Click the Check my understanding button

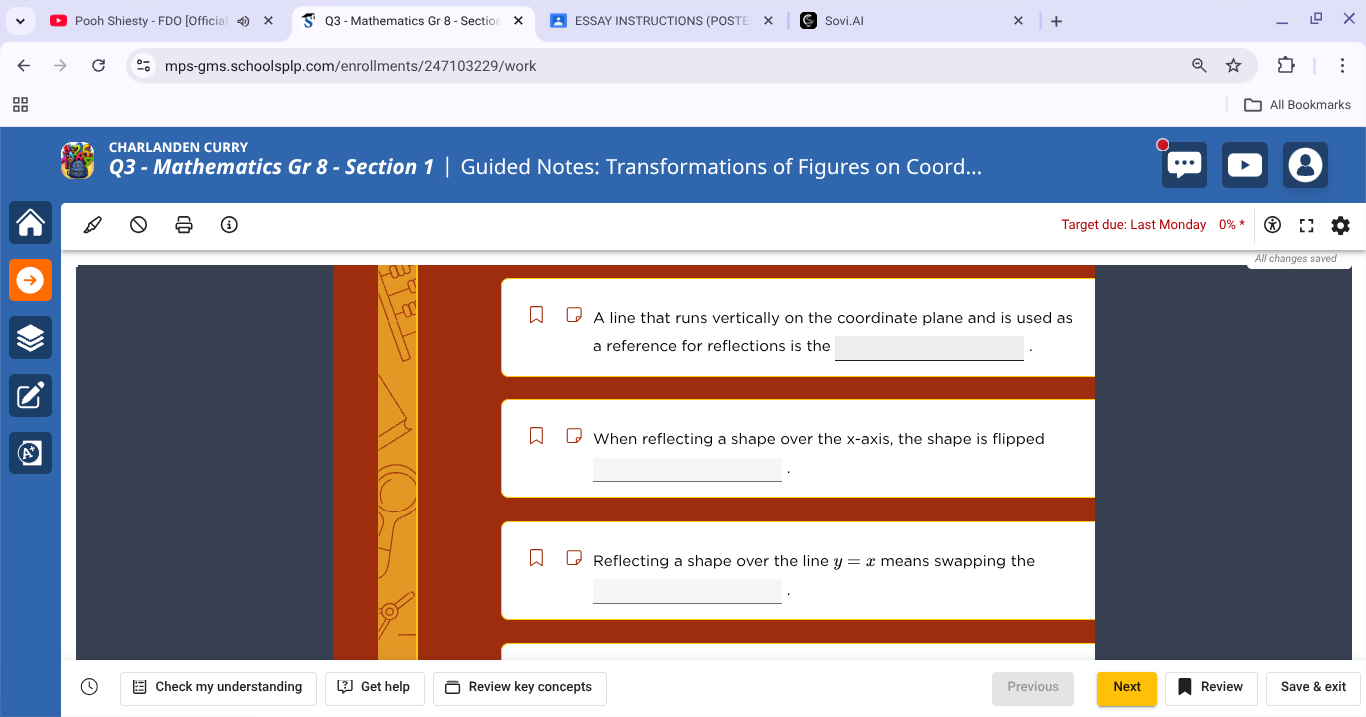coord(218,687)
